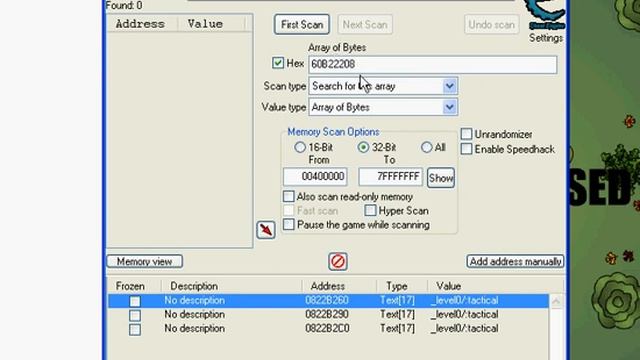Enable Also scan read-only memory
Viewport: 640px width, 360px height.
(289, 196)
